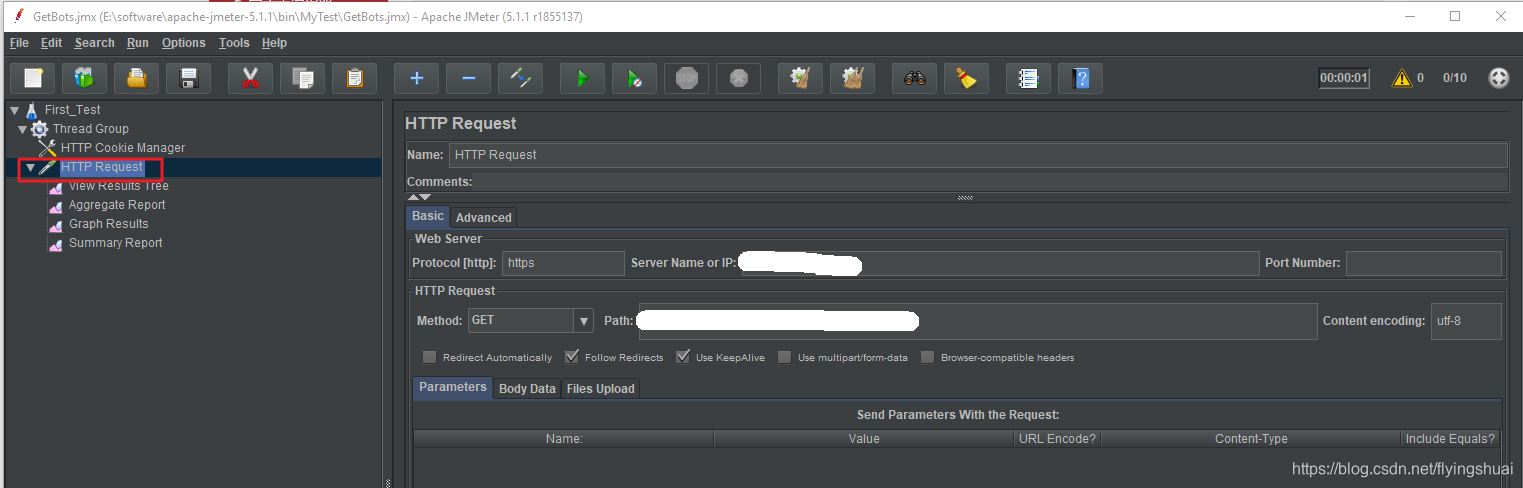Open the Tools menu

(x=234, y=43)
